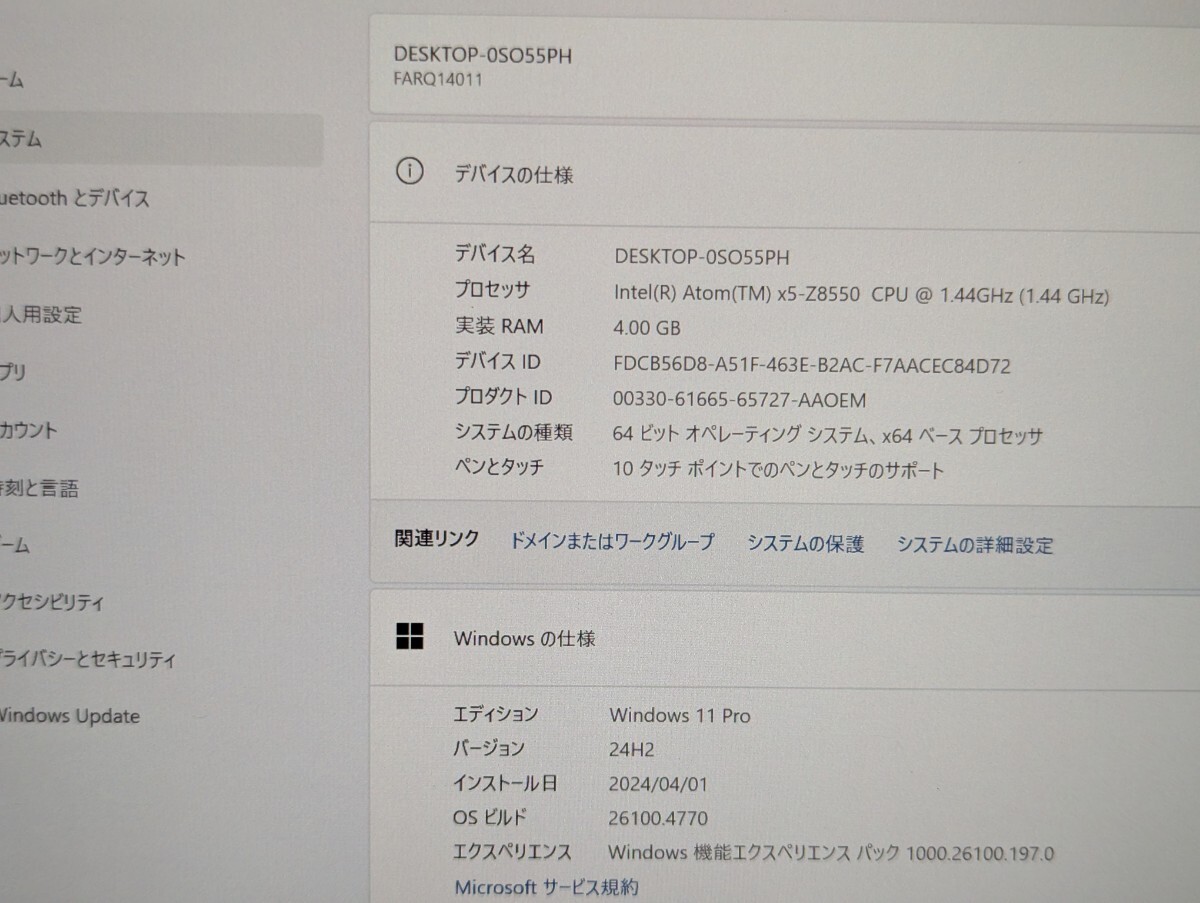Image resolution: width=1200 pixels, height=903 pixels.
Task: Collapse the Windows の仕様 section header
Action: coord(785,637)
